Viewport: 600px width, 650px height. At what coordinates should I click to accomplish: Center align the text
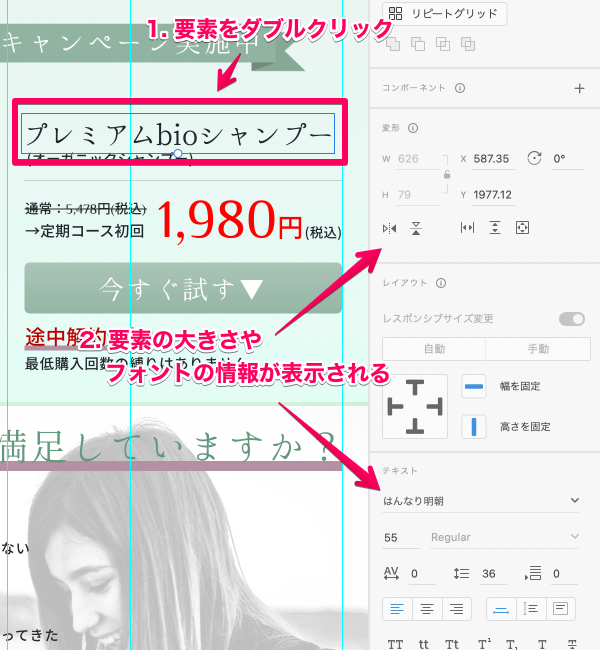(x=427, y=608)
